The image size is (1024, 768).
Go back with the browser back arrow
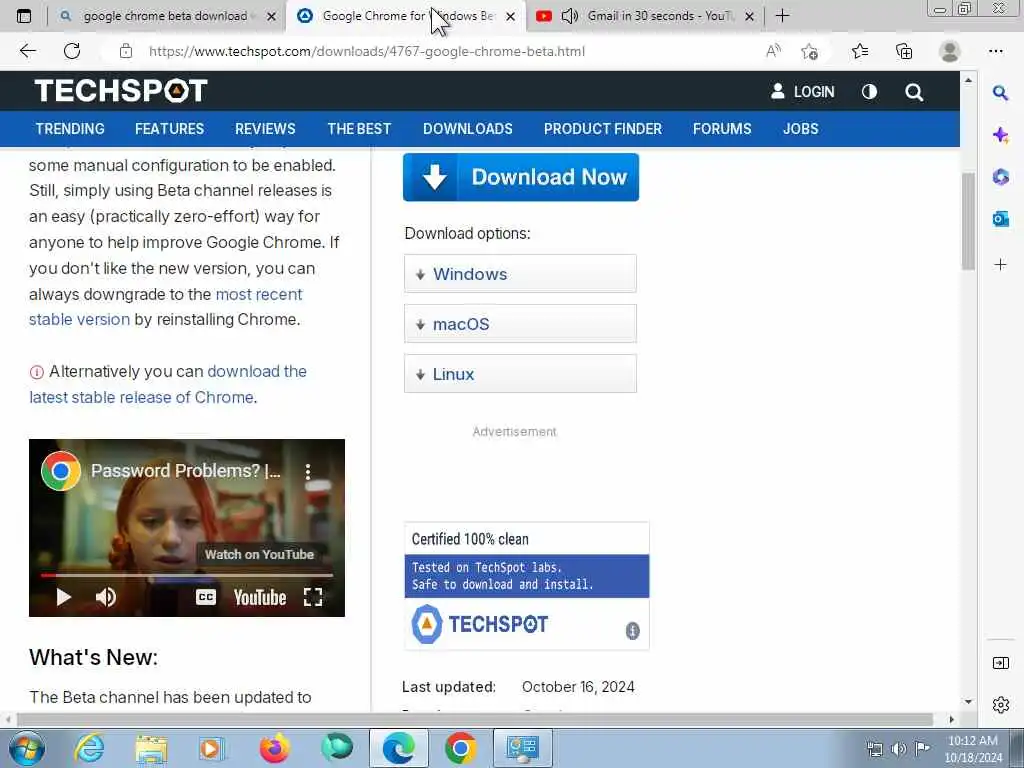pyautogui.click(x=27, y=51)
